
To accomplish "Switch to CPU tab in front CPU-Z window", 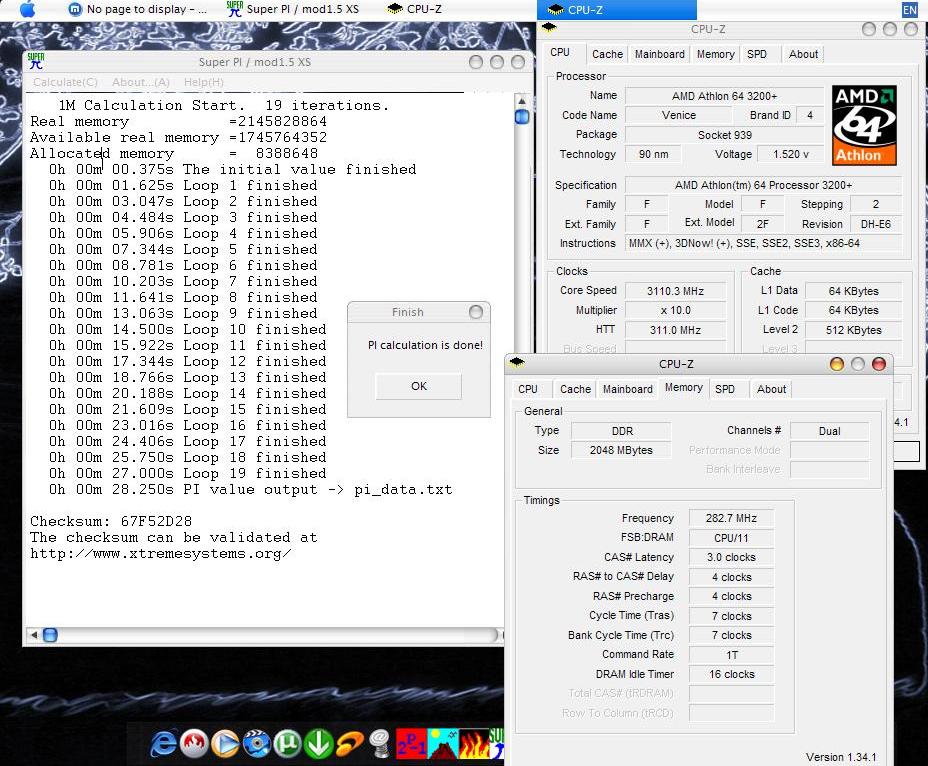I will pyautogui.click(x=528, y=389).
